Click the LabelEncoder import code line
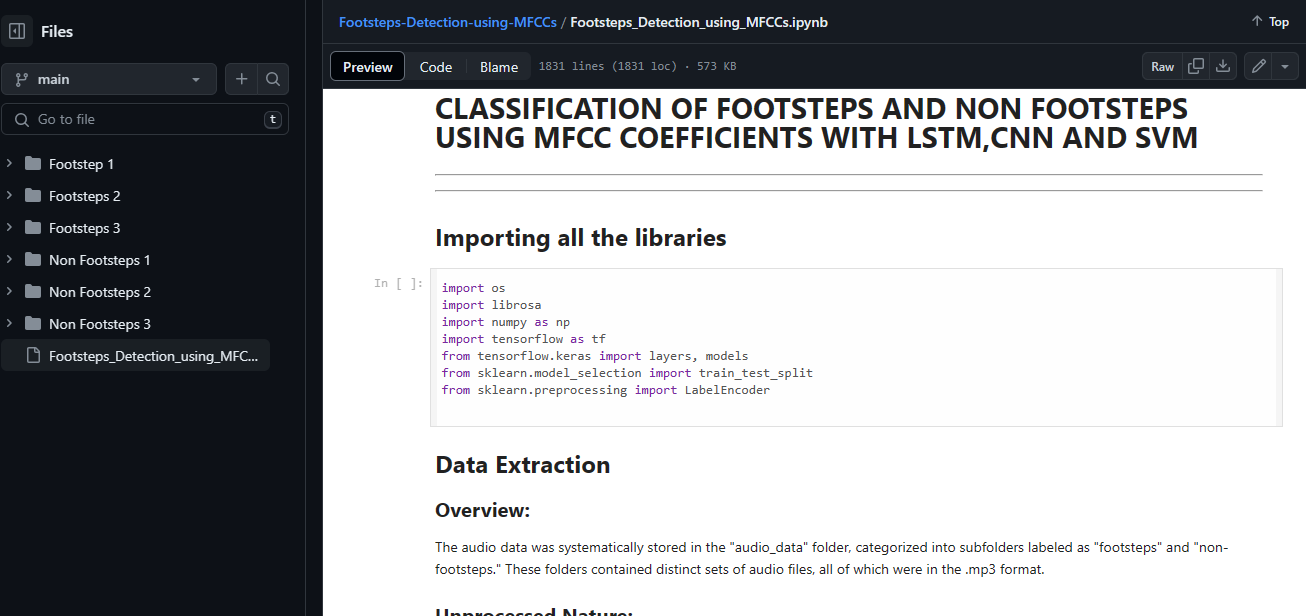Screen dimensions: 1306x616 point(606,390)
